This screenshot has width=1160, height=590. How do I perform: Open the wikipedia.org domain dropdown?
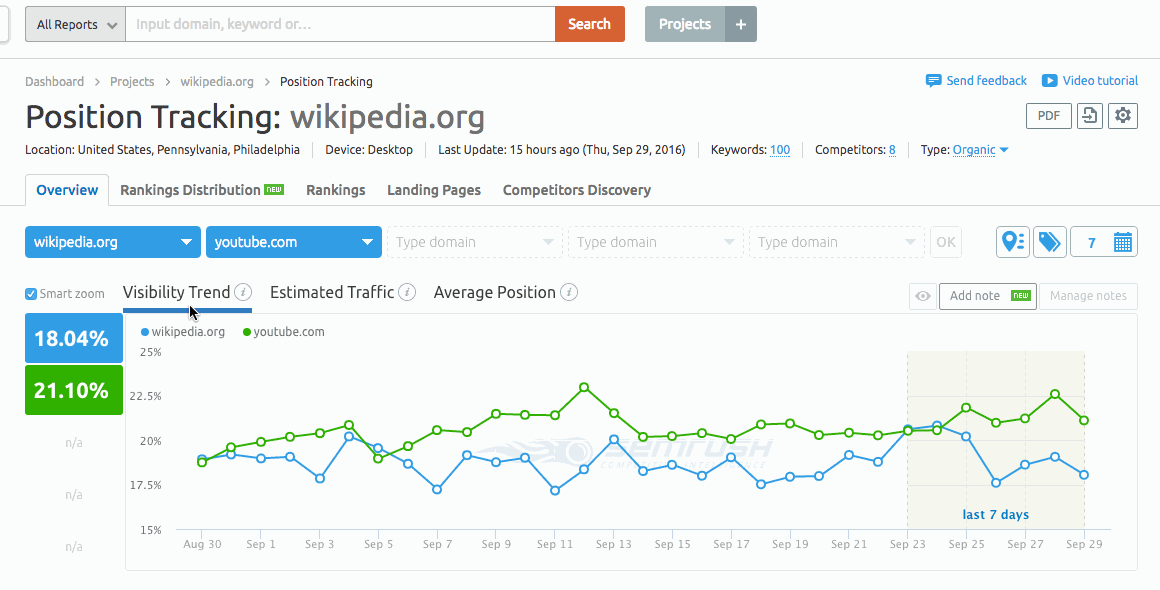pos(112,242)
